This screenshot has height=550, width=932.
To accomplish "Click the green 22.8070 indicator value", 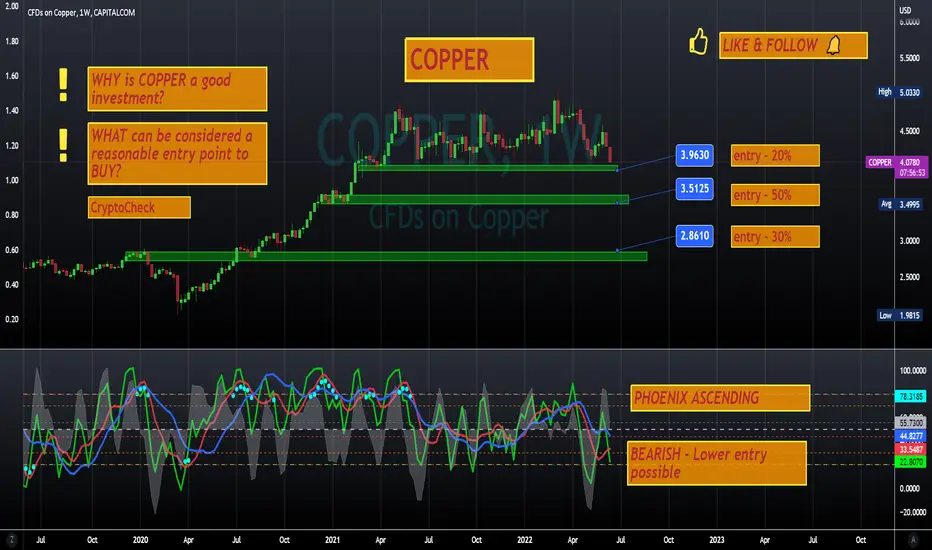I will [x=911, y=461].
